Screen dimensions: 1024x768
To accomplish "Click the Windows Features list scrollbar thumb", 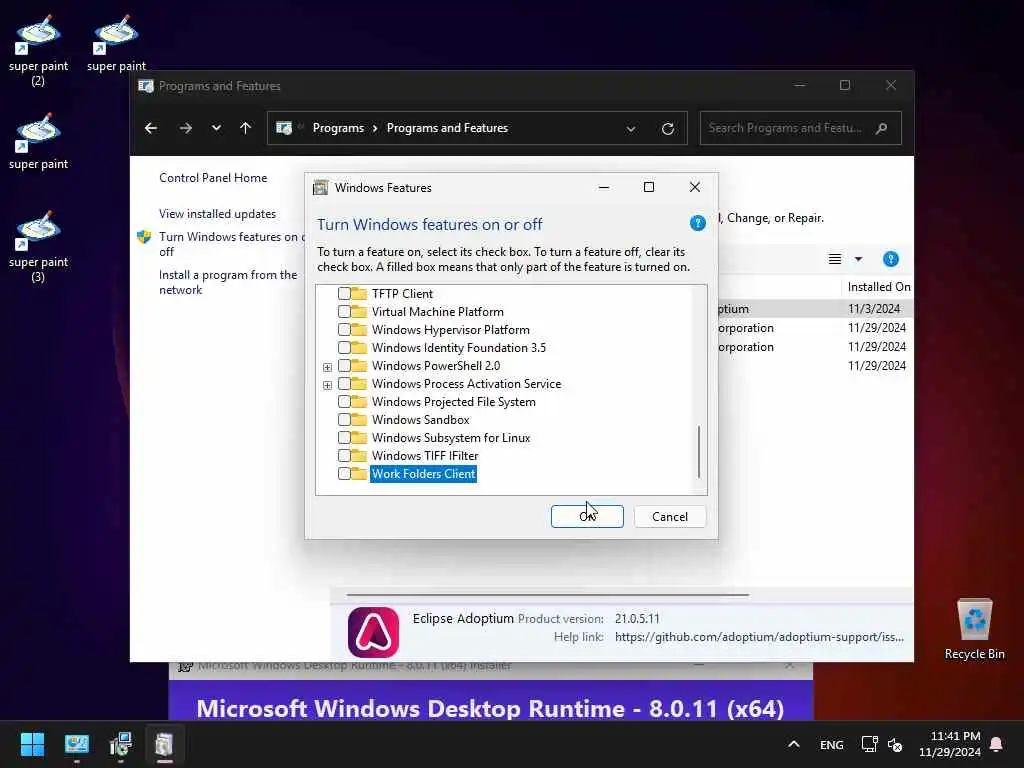I will coord(699,452).
